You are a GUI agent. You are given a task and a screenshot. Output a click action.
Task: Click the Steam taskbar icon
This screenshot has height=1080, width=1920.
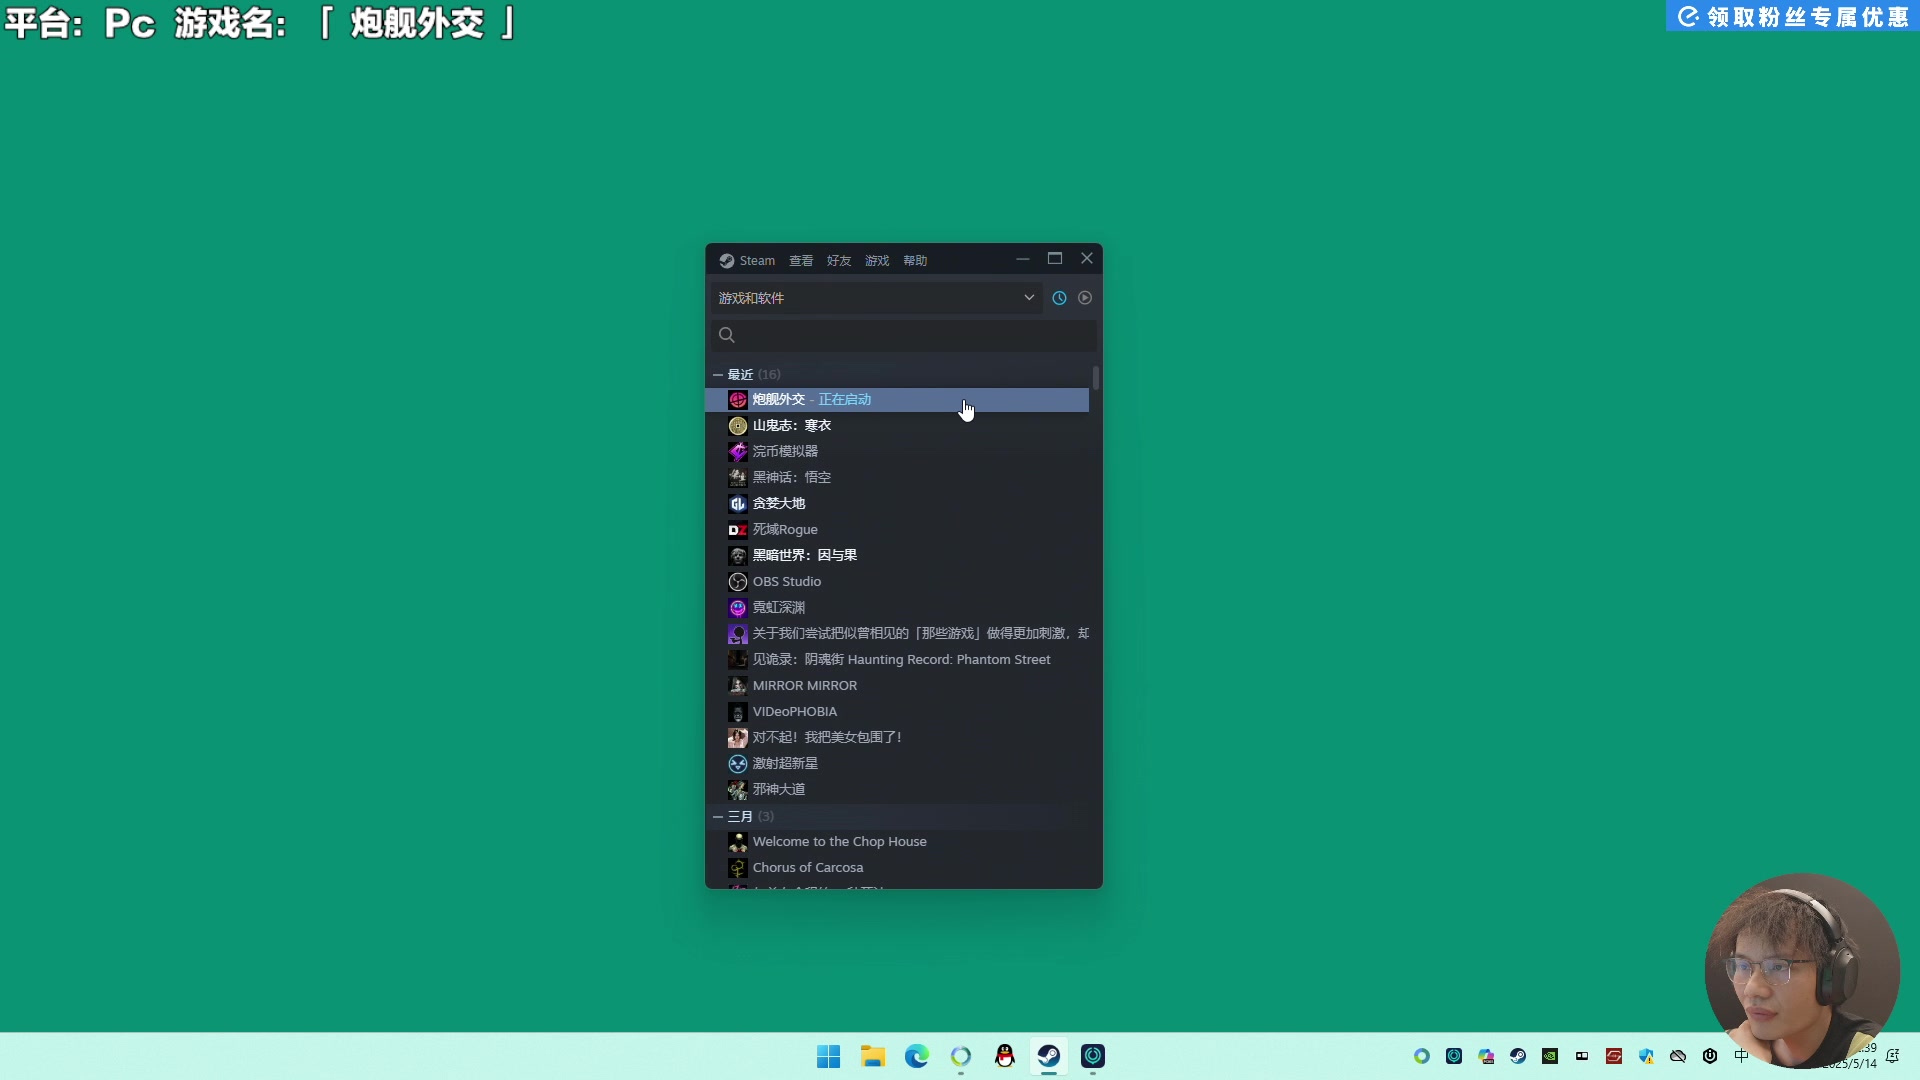pos(1049,1057)
